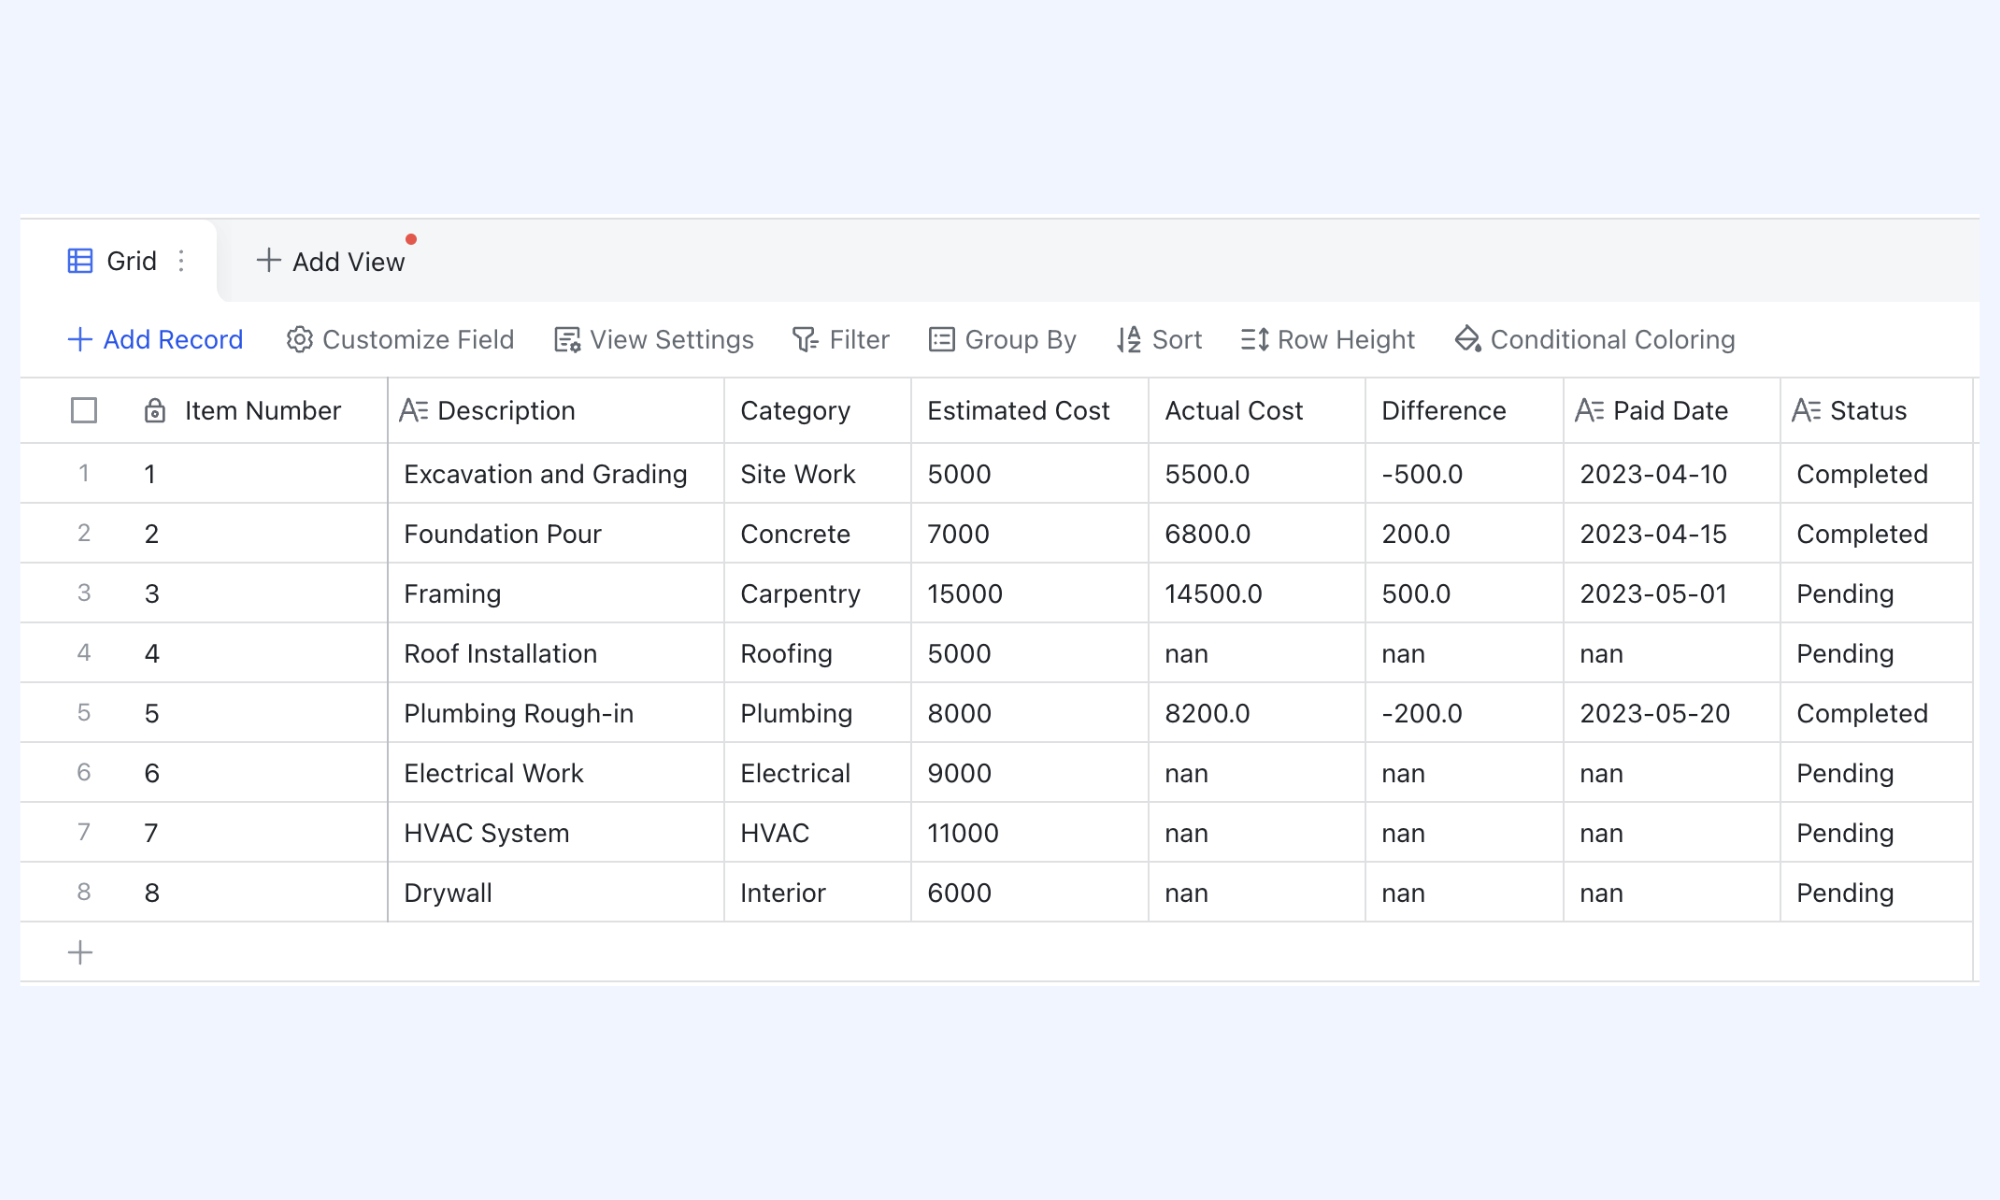2000x1200 pixels.
Task: Select the Grid view tab
Action: tap(118, 261)
